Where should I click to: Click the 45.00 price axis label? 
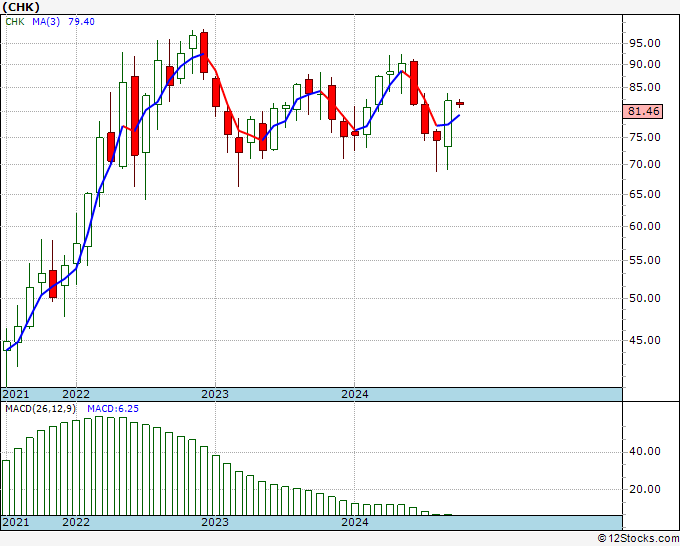point(644,340)
